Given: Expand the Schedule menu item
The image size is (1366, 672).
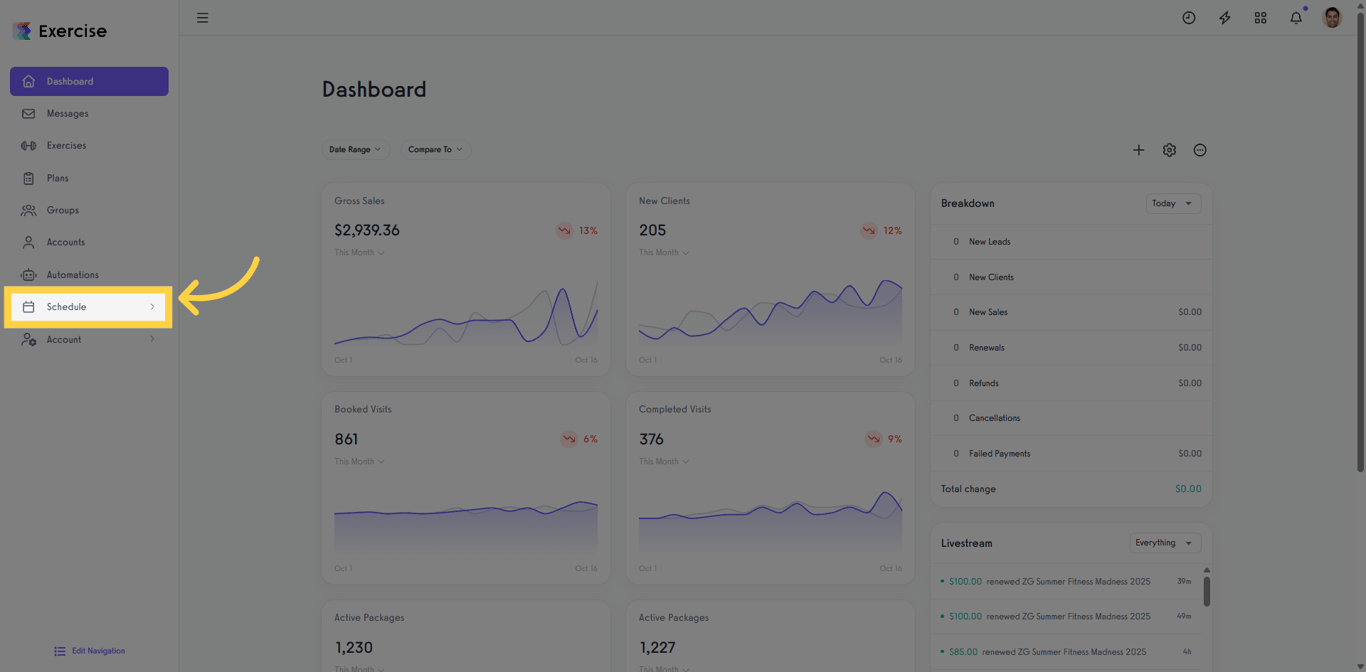Looking at the screenshot, I should 88,307.
